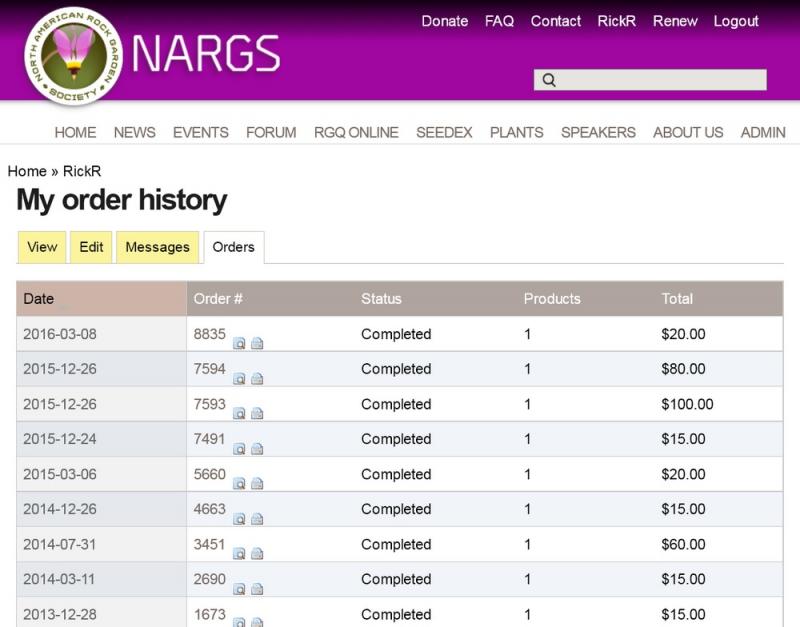Click the Logout link
This screenshot has height=627, width=800.
click(736, 21)
